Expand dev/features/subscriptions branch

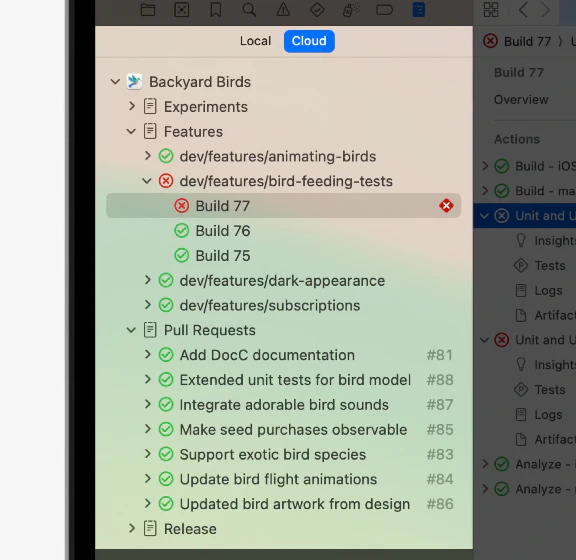[148, 305]
